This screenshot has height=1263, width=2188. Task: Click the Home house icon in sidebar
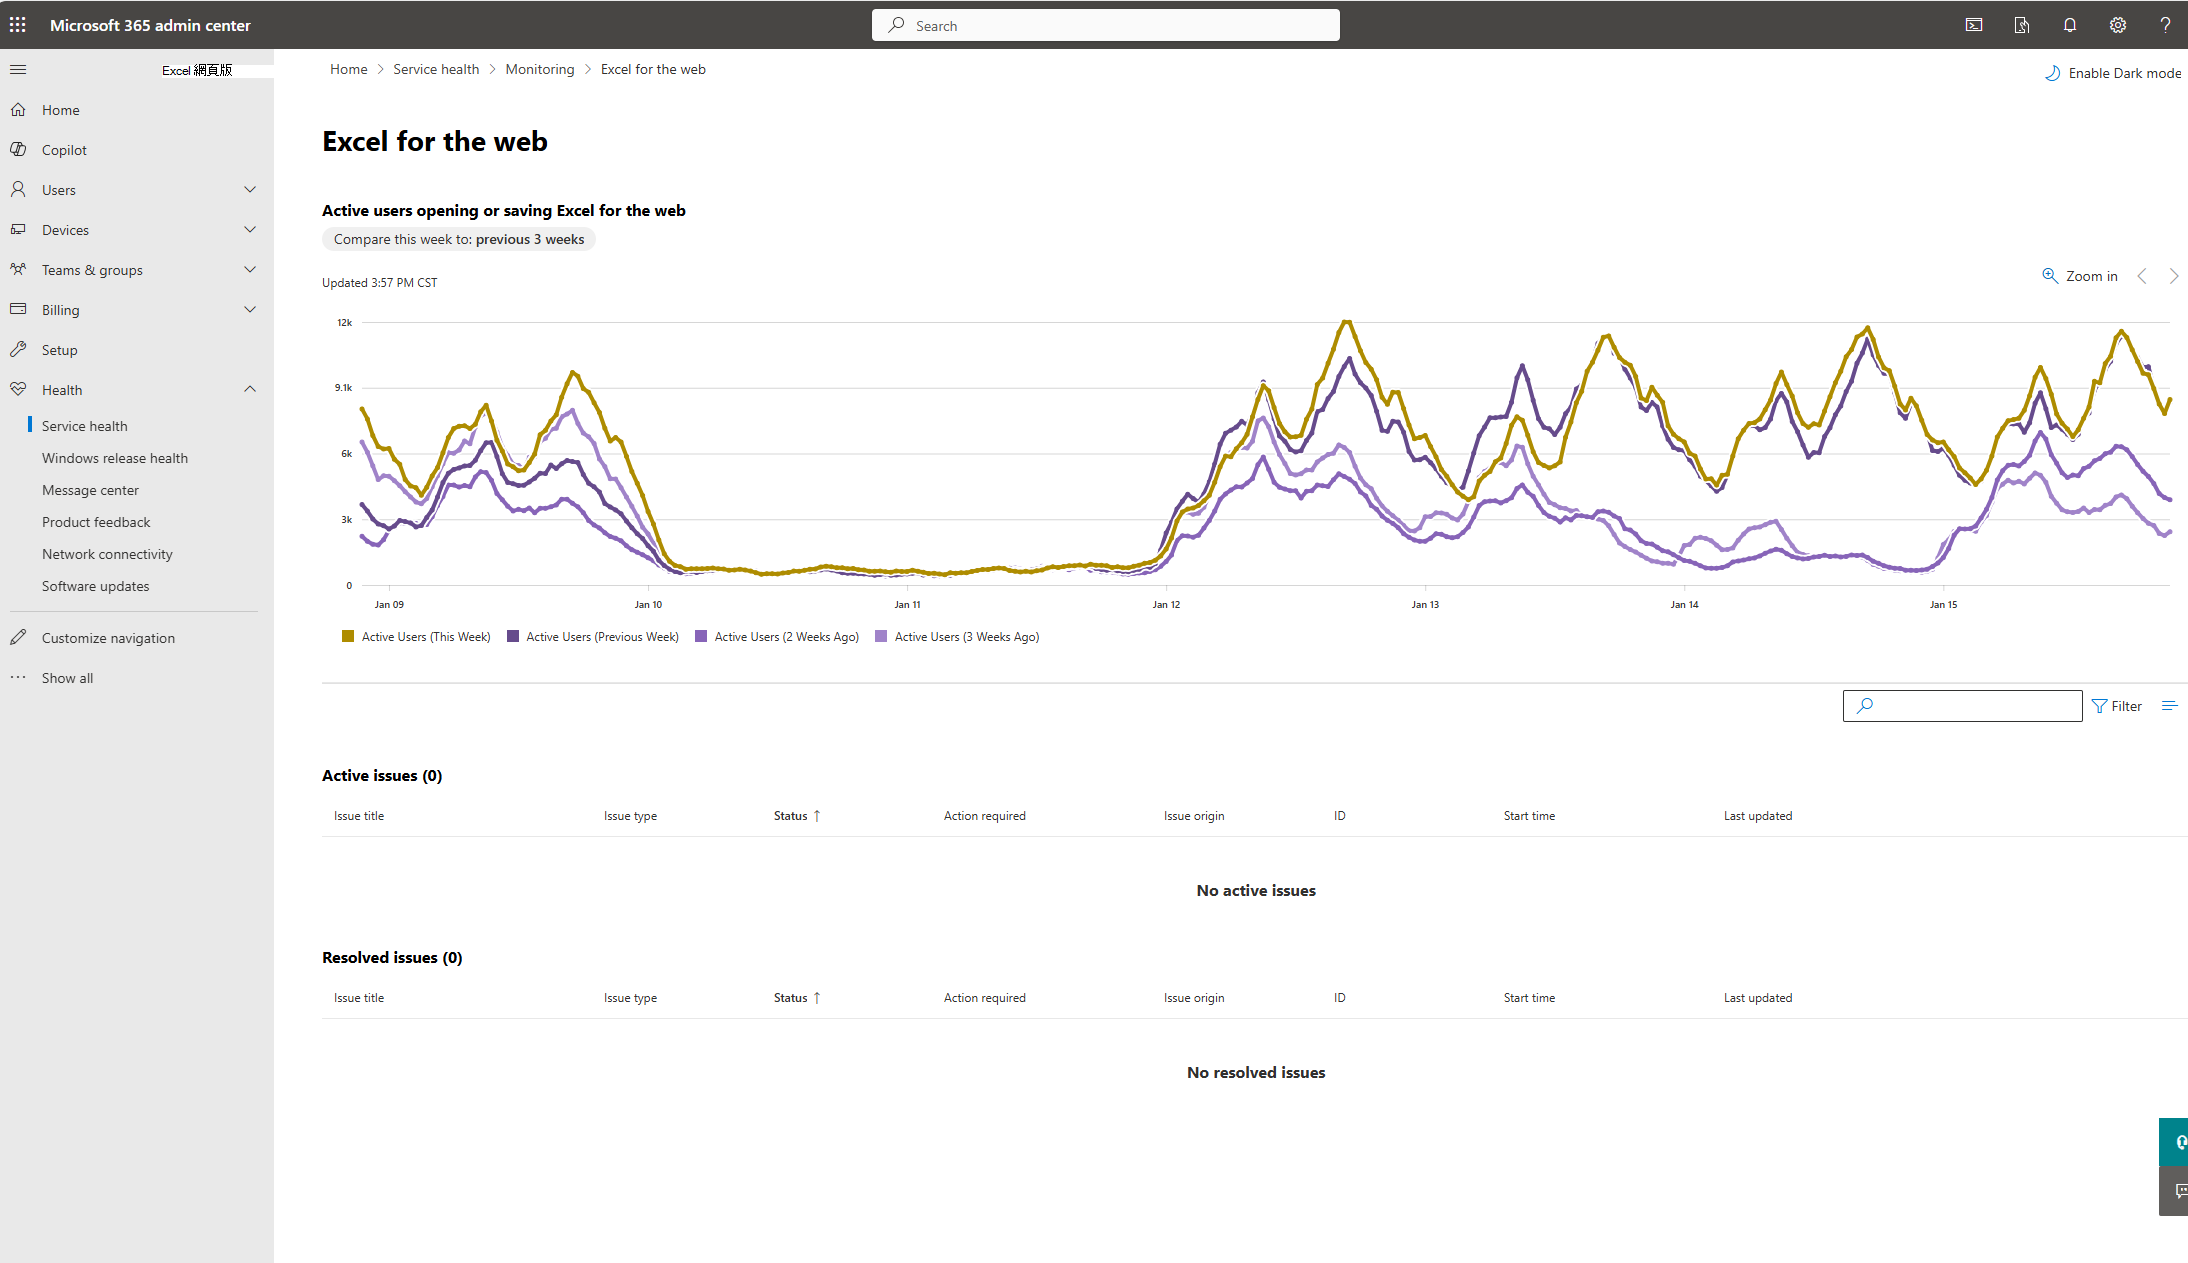click(18, 109)
